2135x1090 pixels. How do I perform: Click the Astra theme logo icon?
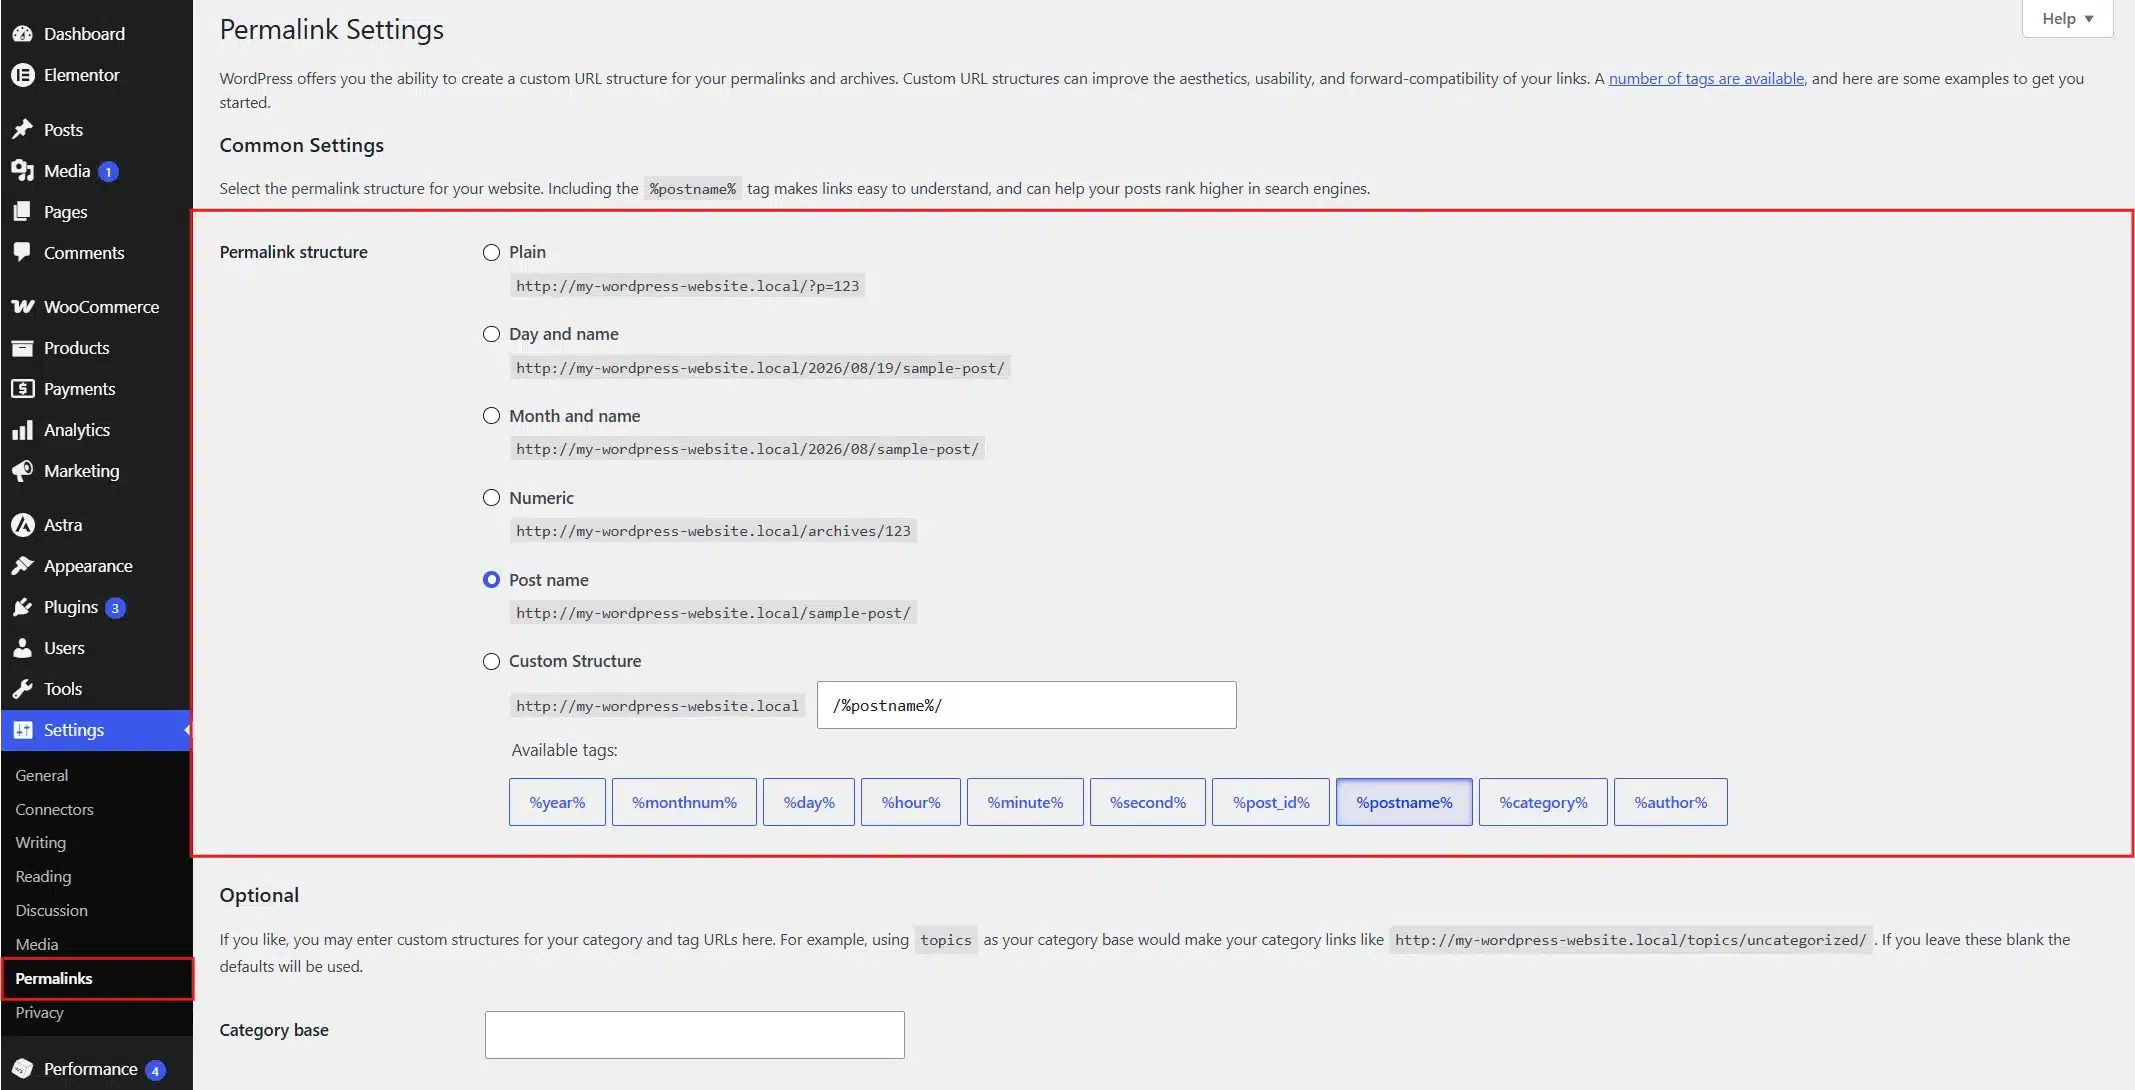pos(22,525)
